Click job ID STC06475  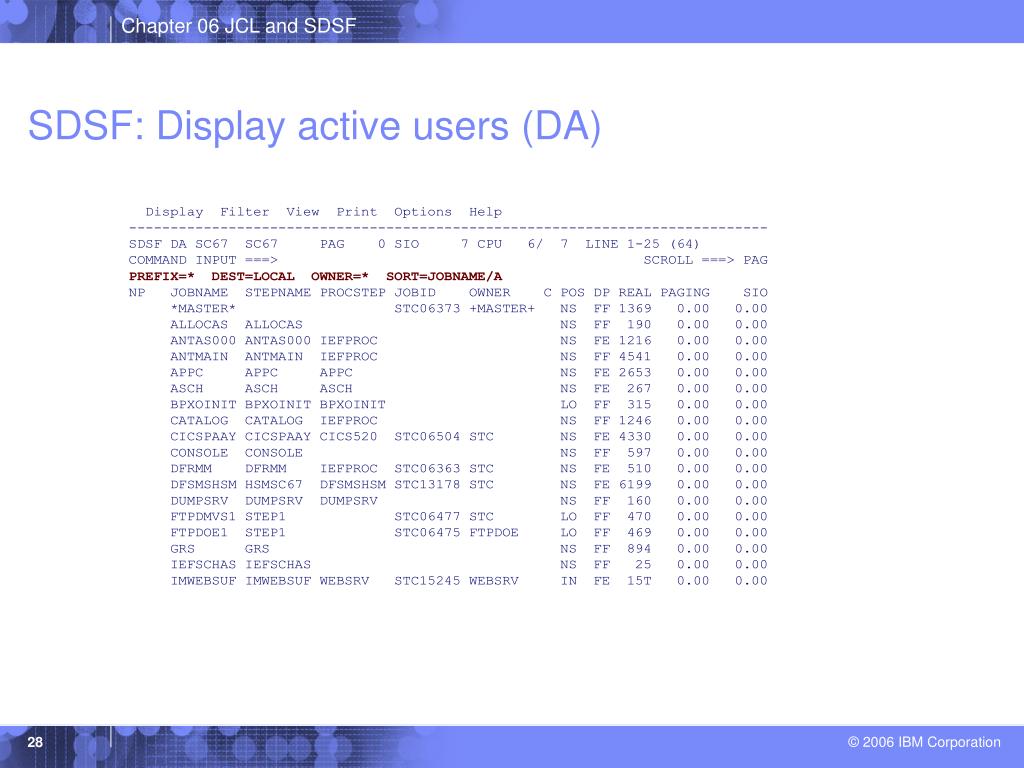[x=427, y=532]
